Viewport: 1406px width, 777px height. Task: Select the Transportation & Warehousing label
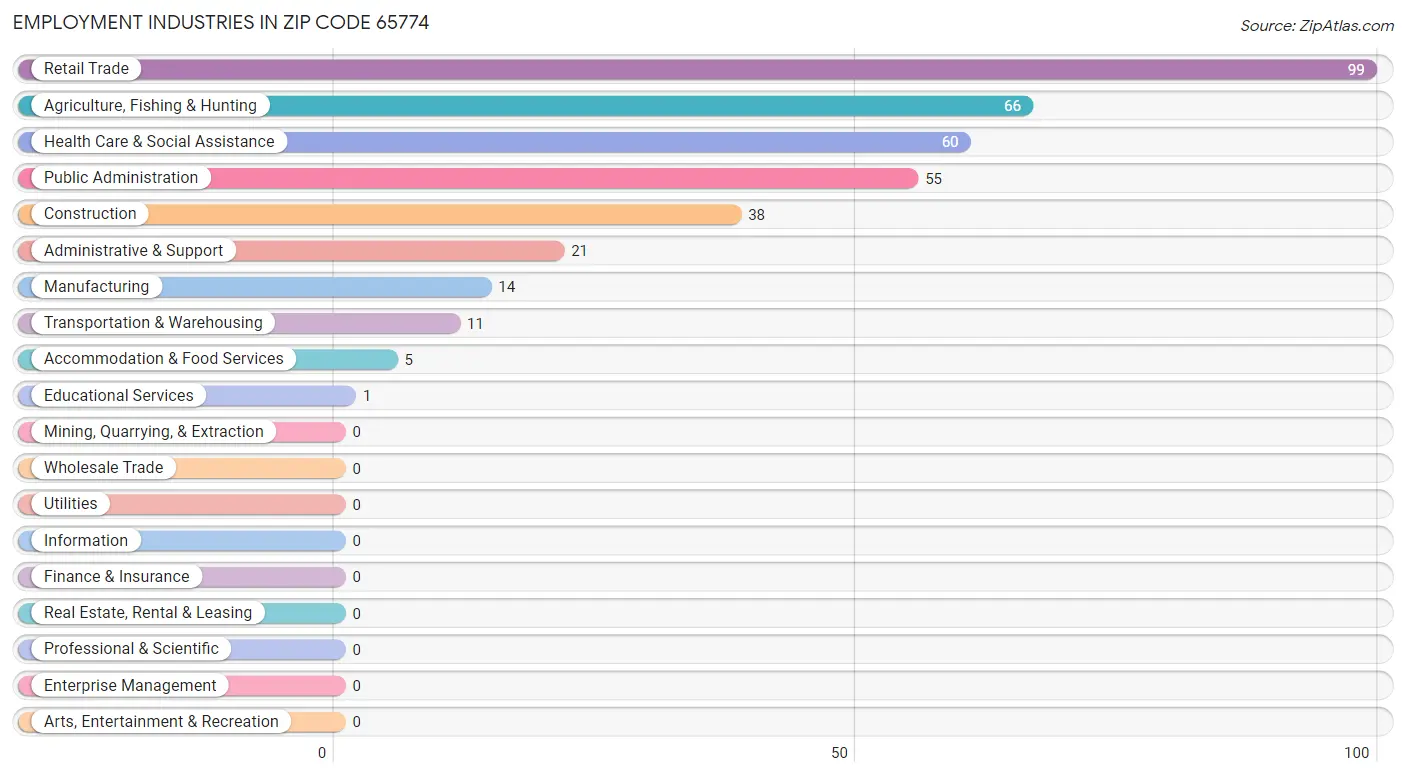(x=153, y=322)
